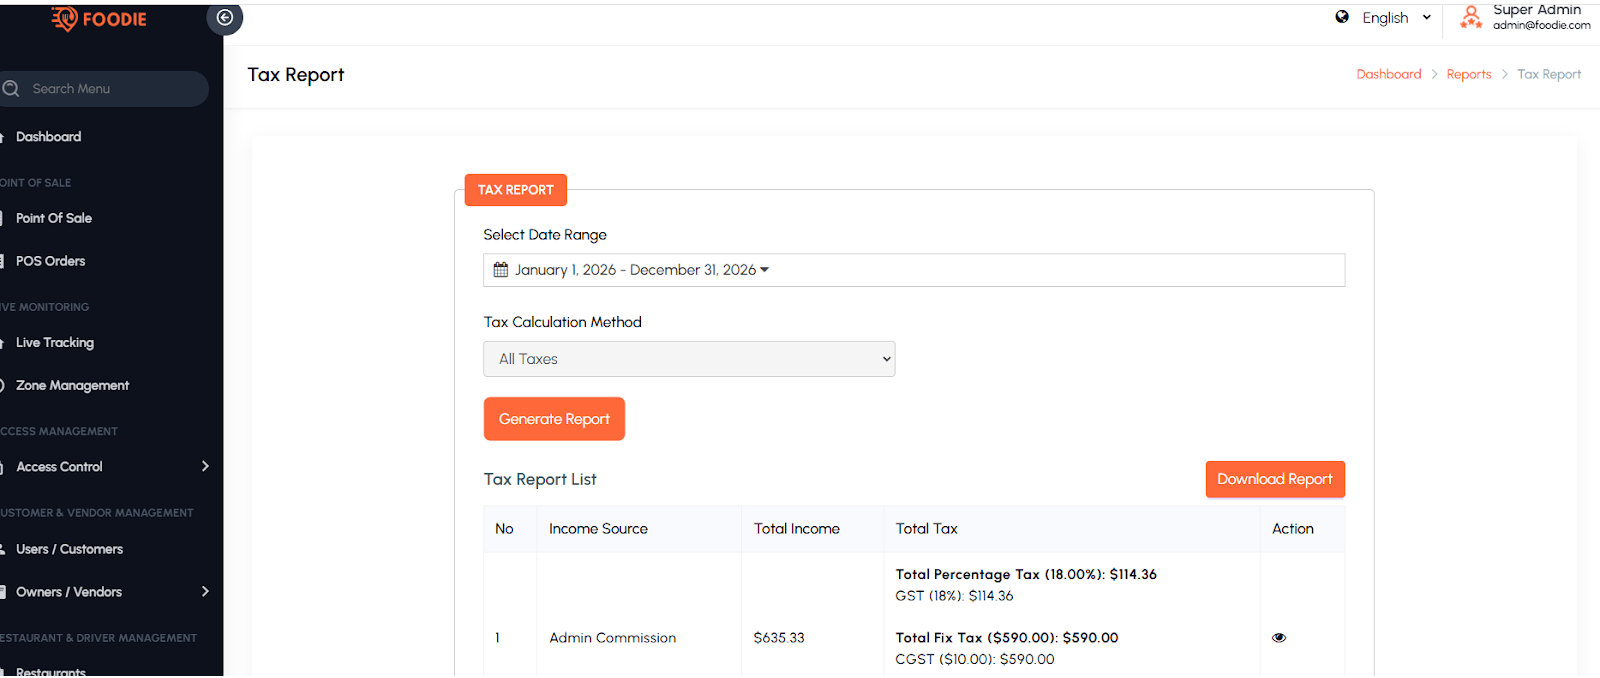Open the Dashboard menu item
This screenshot has height=678, width=1600.
point(48,137)
